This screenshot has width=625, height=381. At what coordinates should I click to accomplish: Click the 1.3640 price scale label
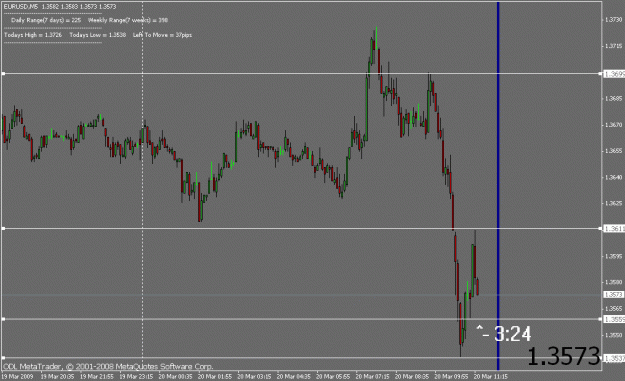613,177
